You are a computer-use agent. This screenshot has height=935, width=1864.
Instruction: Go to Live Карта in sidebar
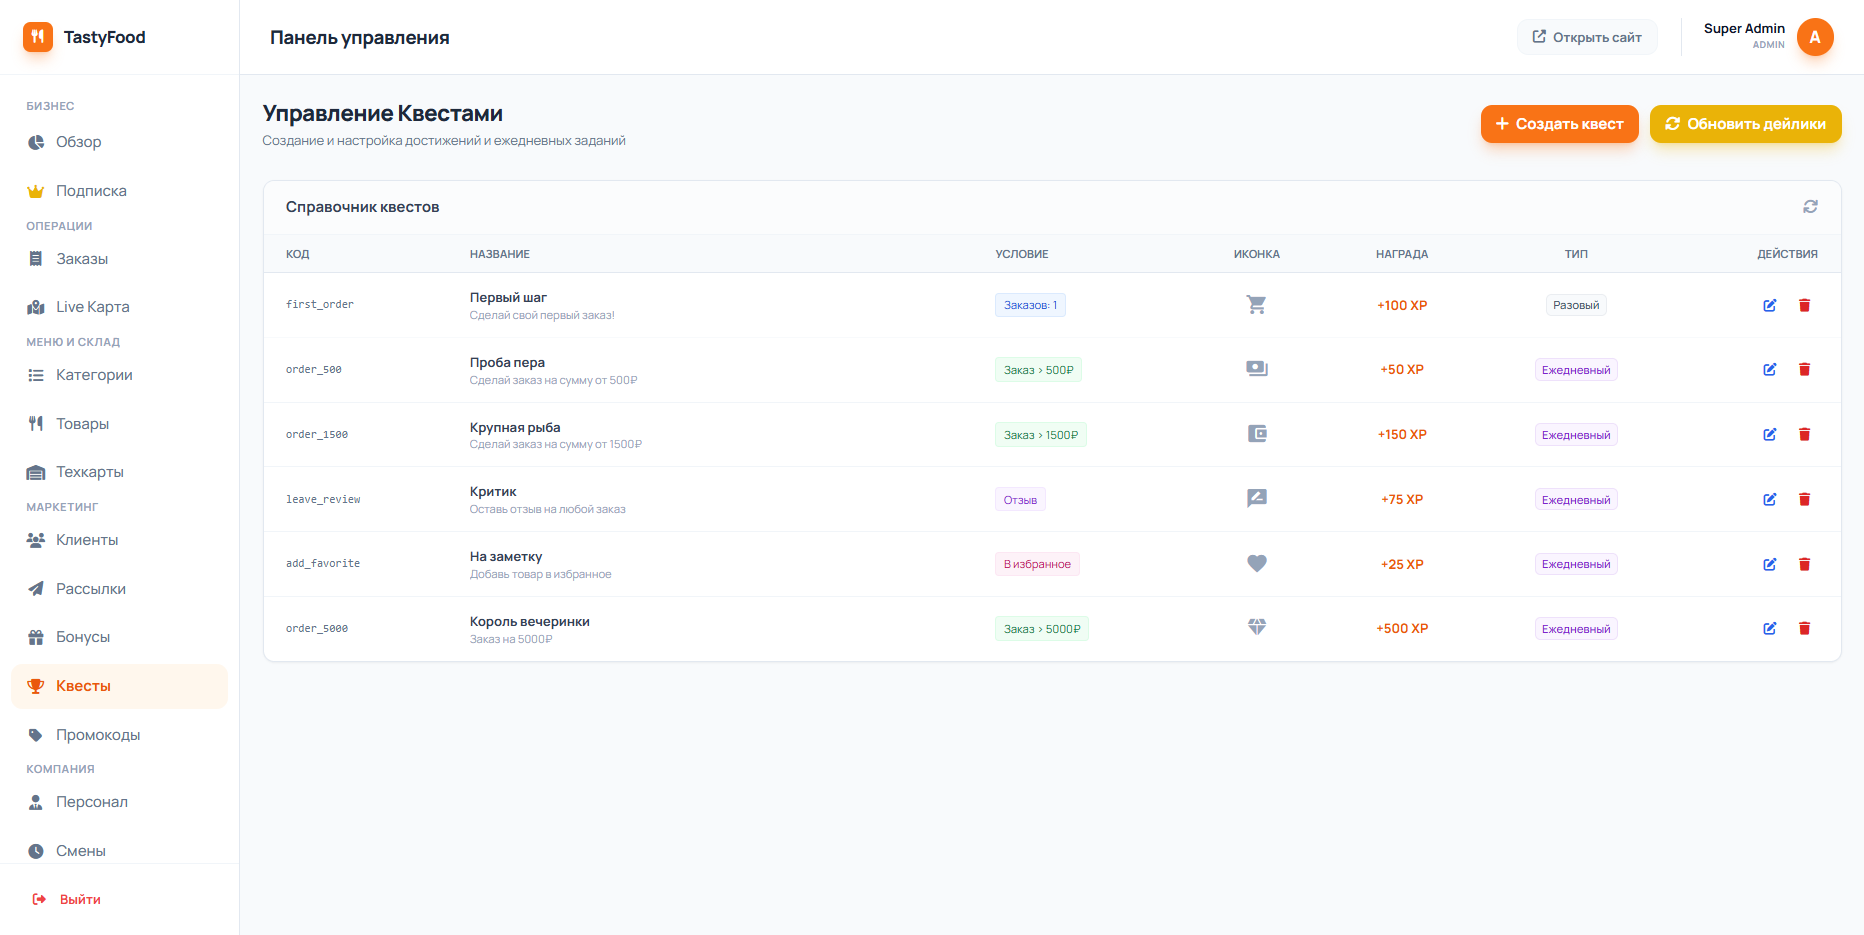[92, 307]
